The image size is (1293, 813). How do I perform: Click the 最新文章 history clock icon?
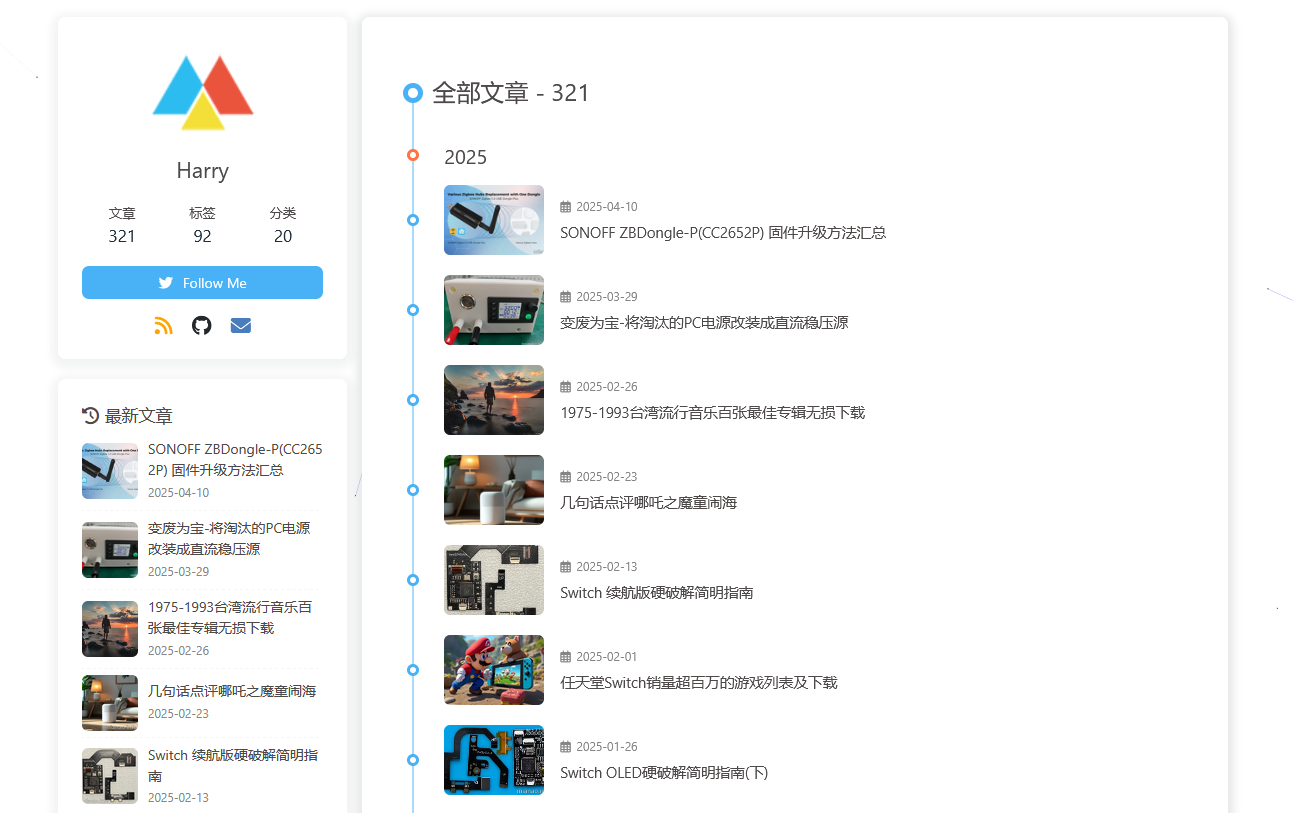[x=91, y=416]
